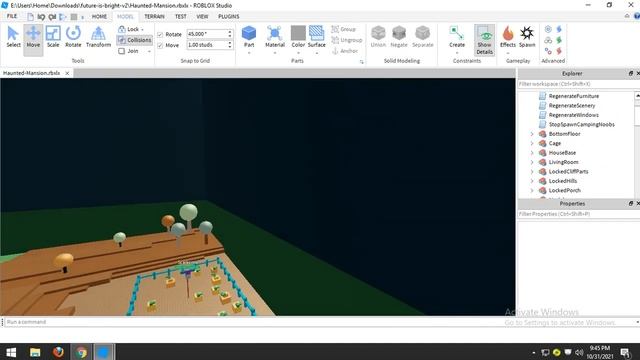Click the Lock tool icon
Viewport: 640px width, 360px height.
pos(122,29)
